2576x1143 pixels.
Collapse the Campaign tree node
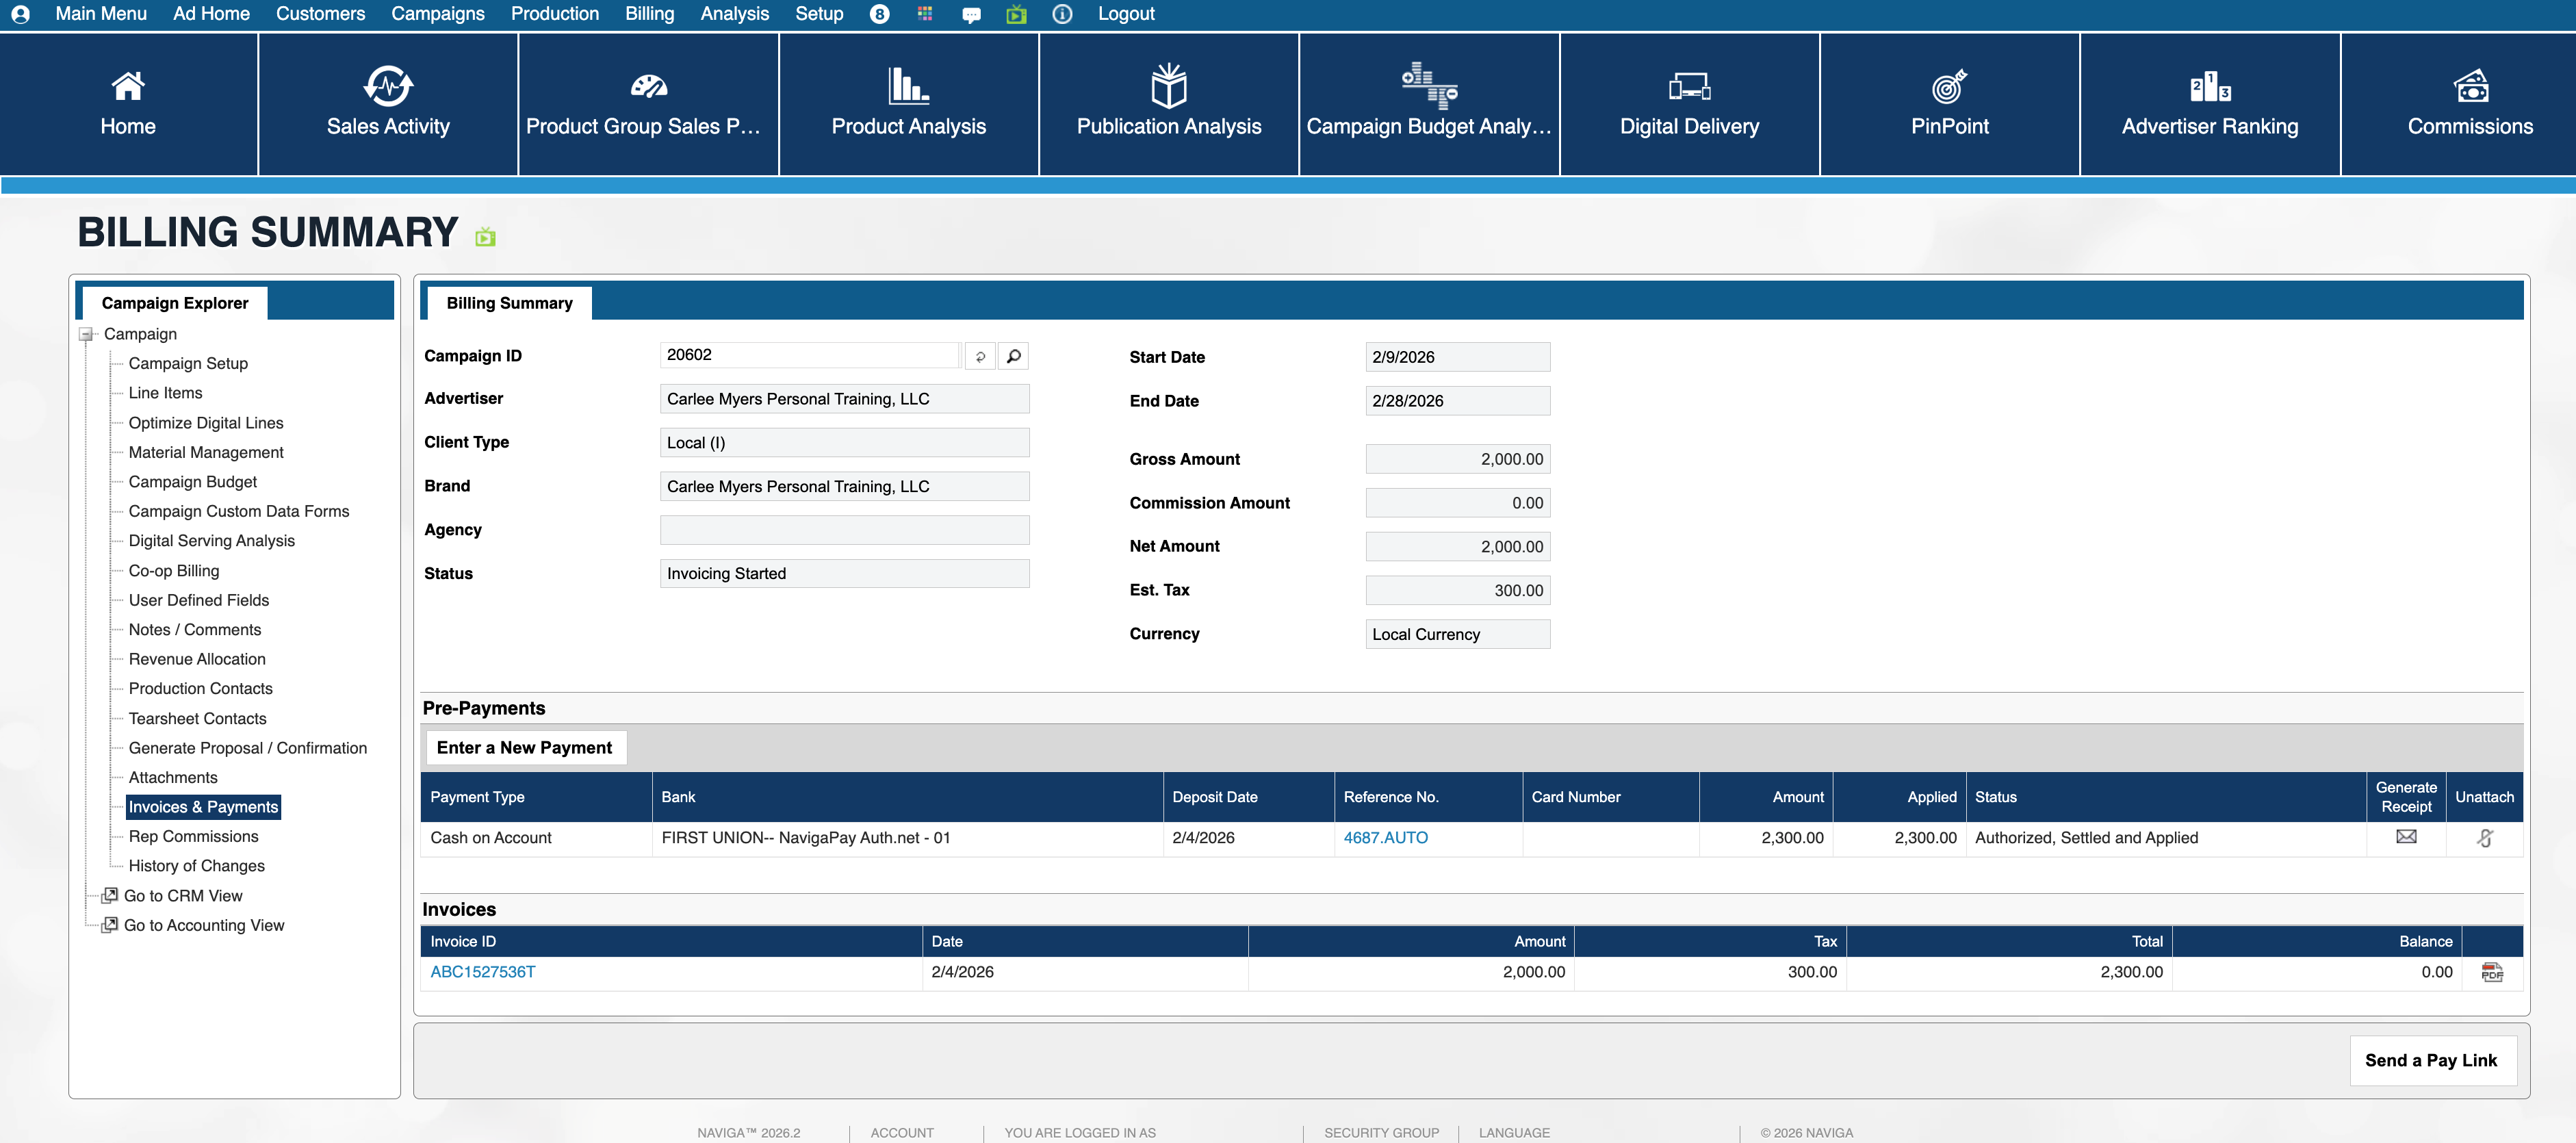[x=87, y=334]
